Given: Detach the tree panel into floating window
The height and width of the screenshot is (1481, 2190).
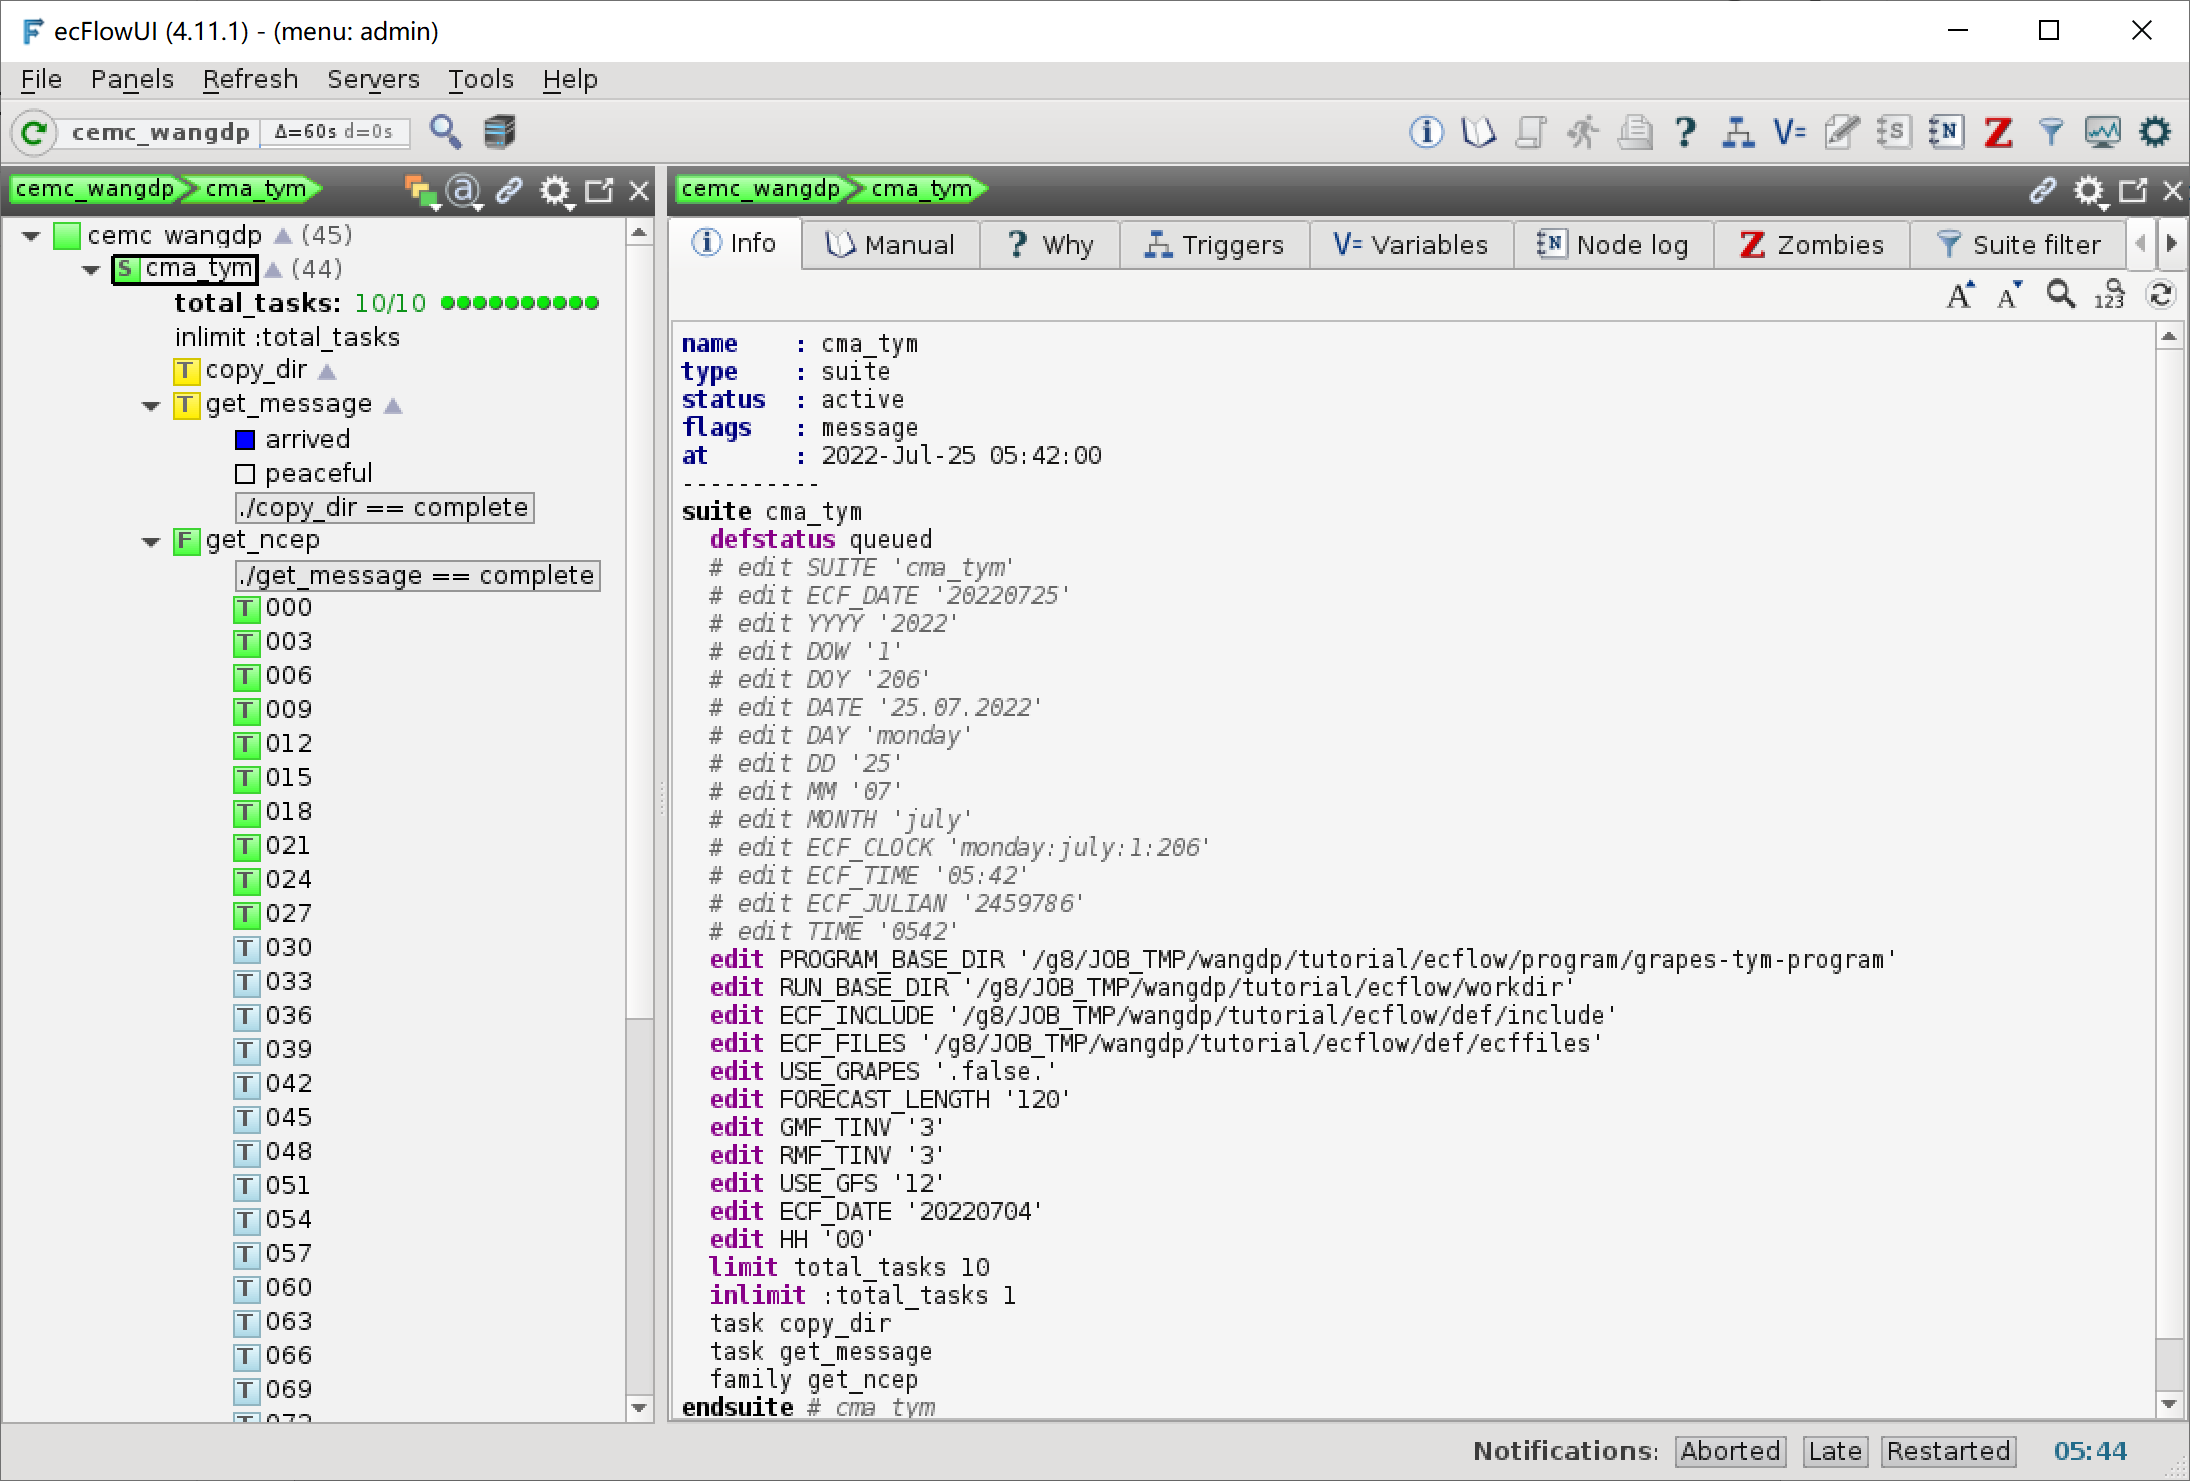Looking at the screenshot, I should click(599, 190).
